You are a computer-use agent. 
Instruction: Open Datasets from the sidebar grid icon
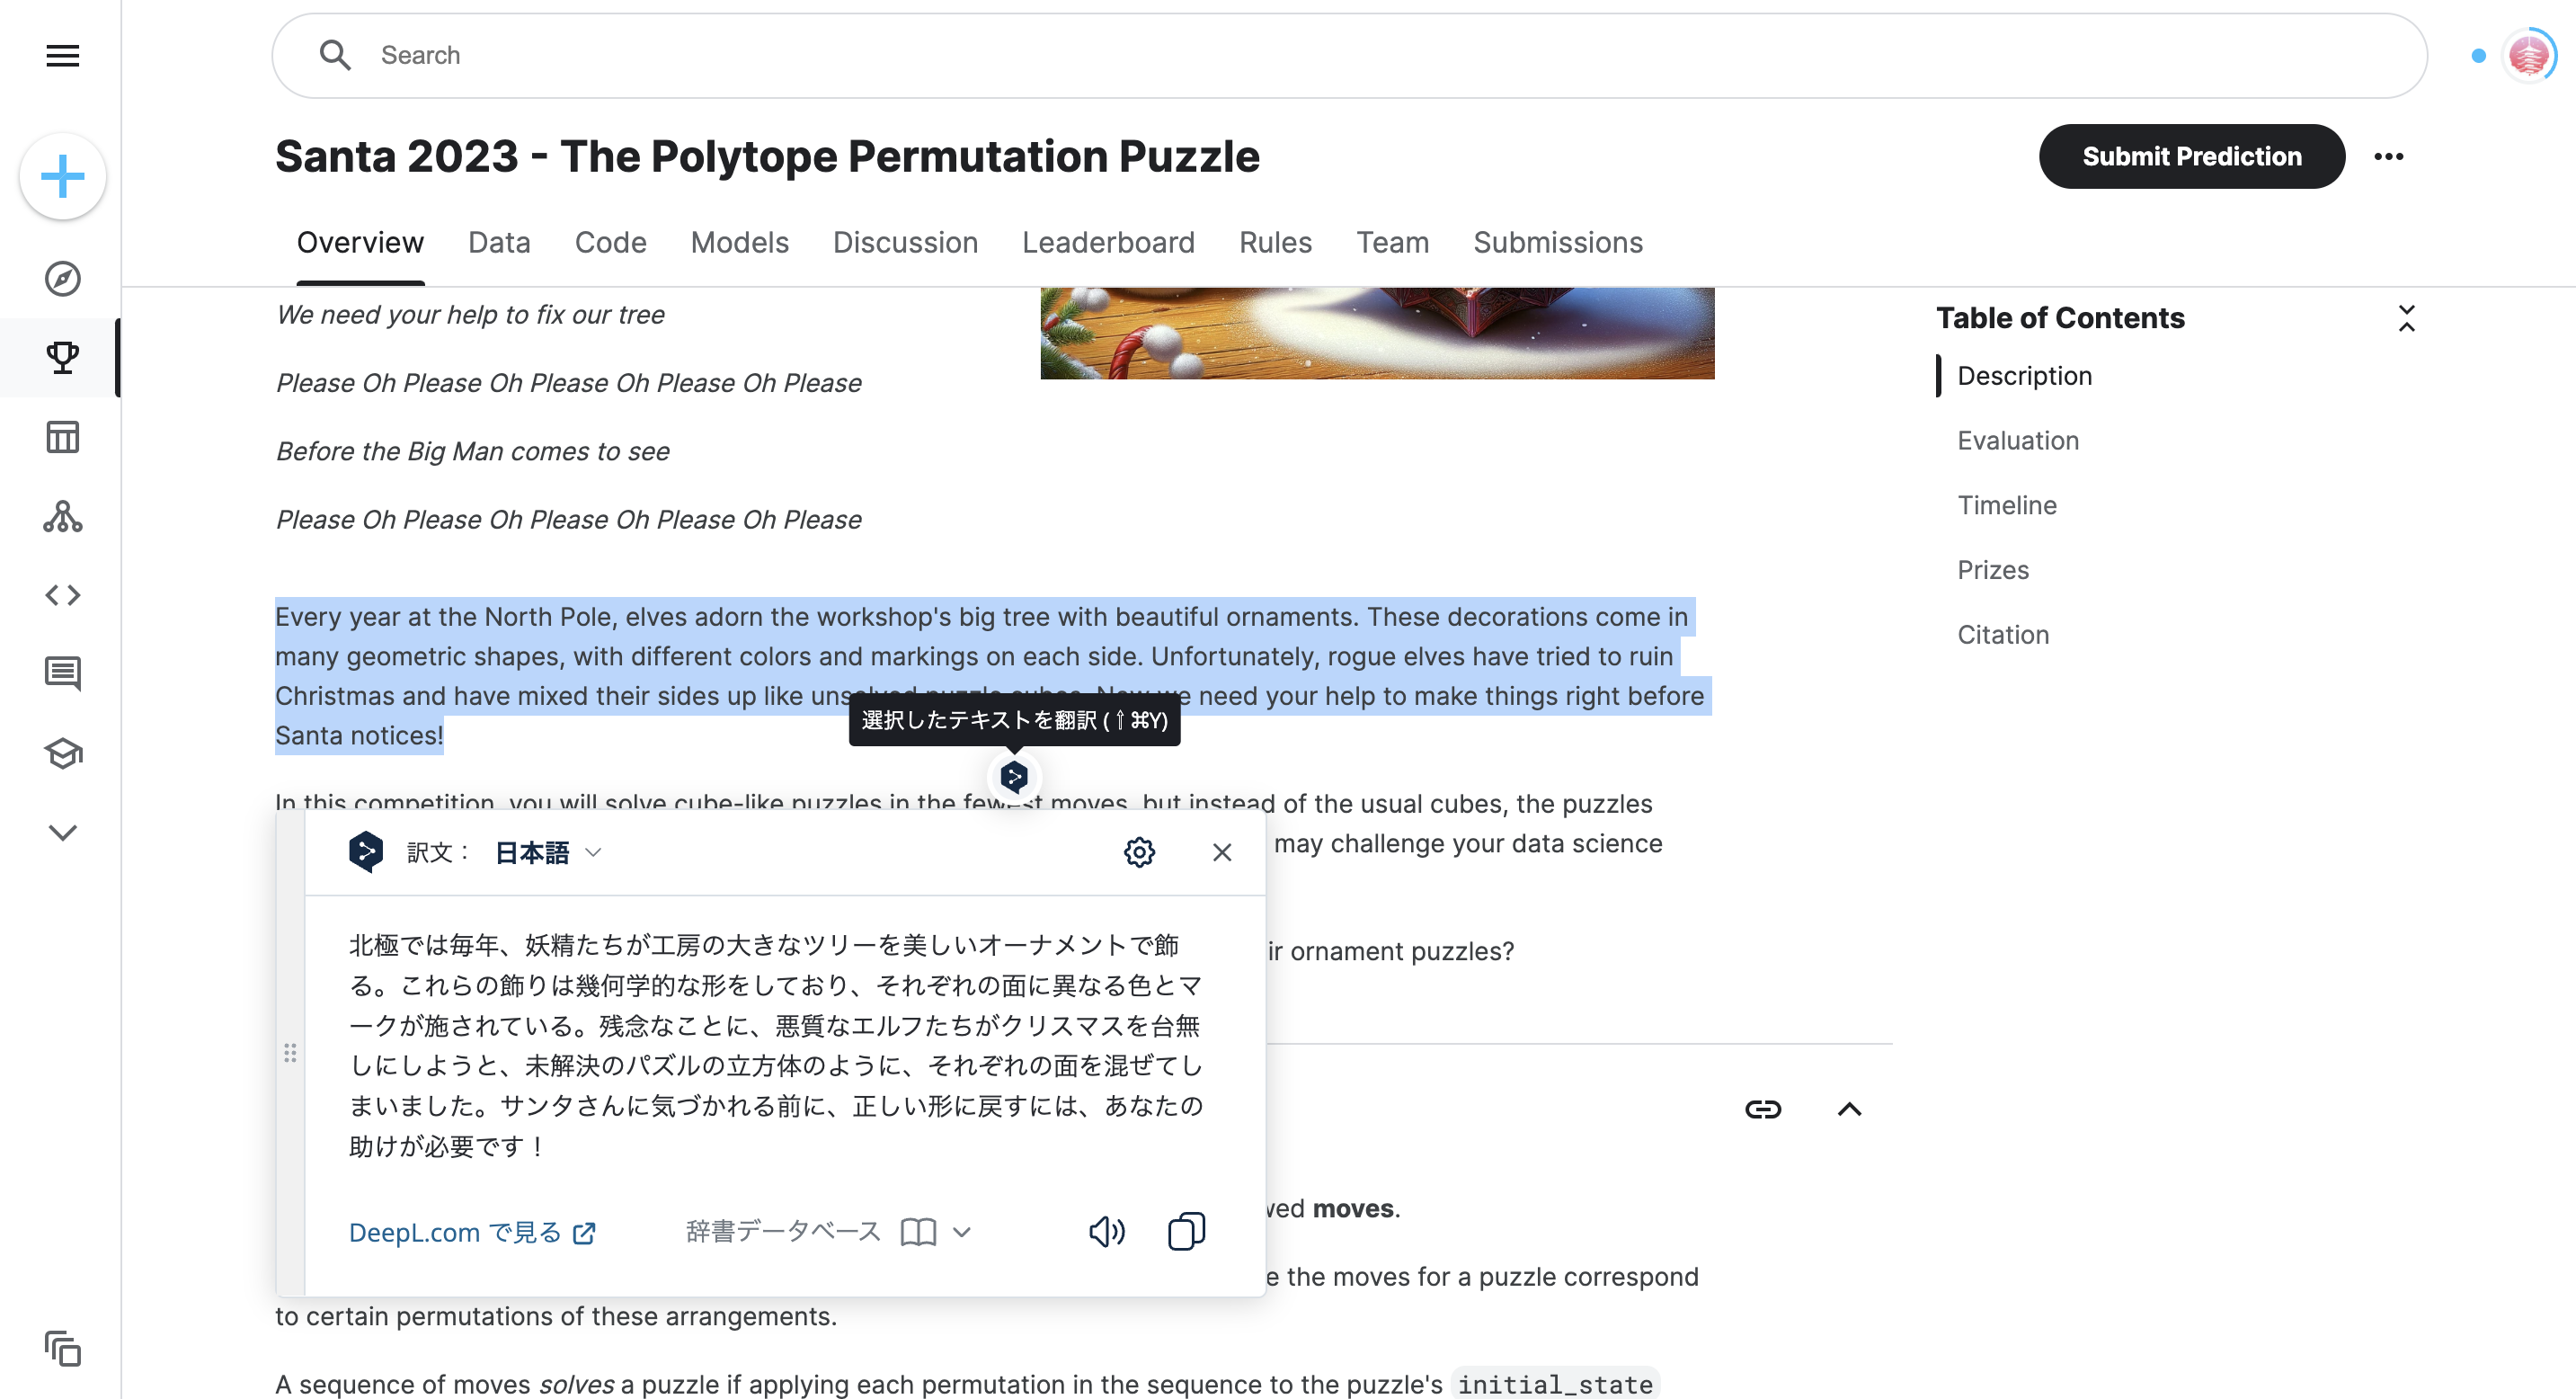pyautogui.click(x=62, y=437)
